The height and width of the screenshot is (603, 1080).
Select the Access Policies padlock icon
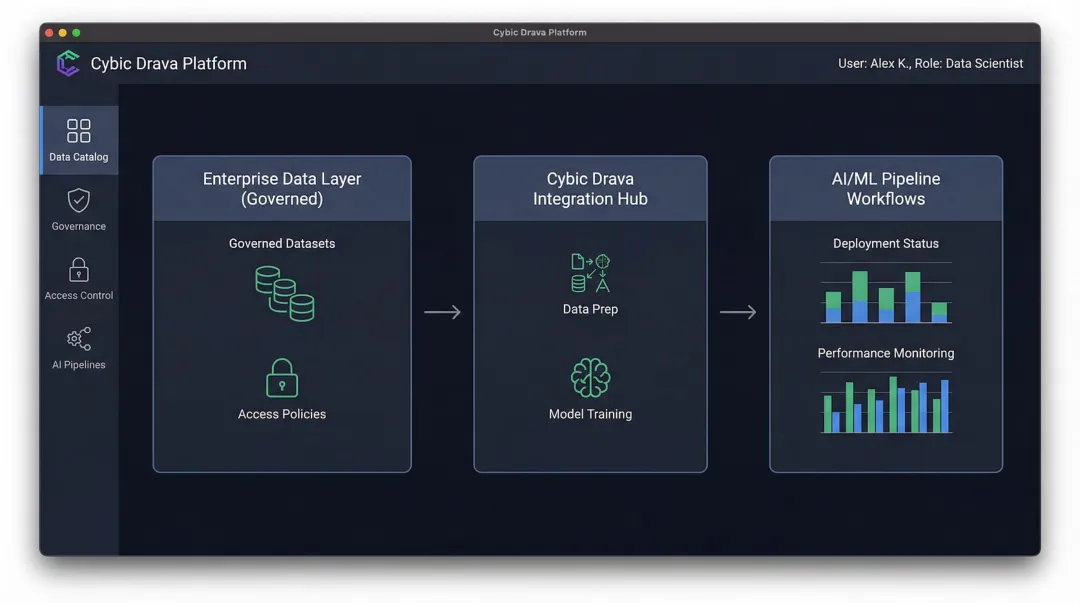(281, 377)
